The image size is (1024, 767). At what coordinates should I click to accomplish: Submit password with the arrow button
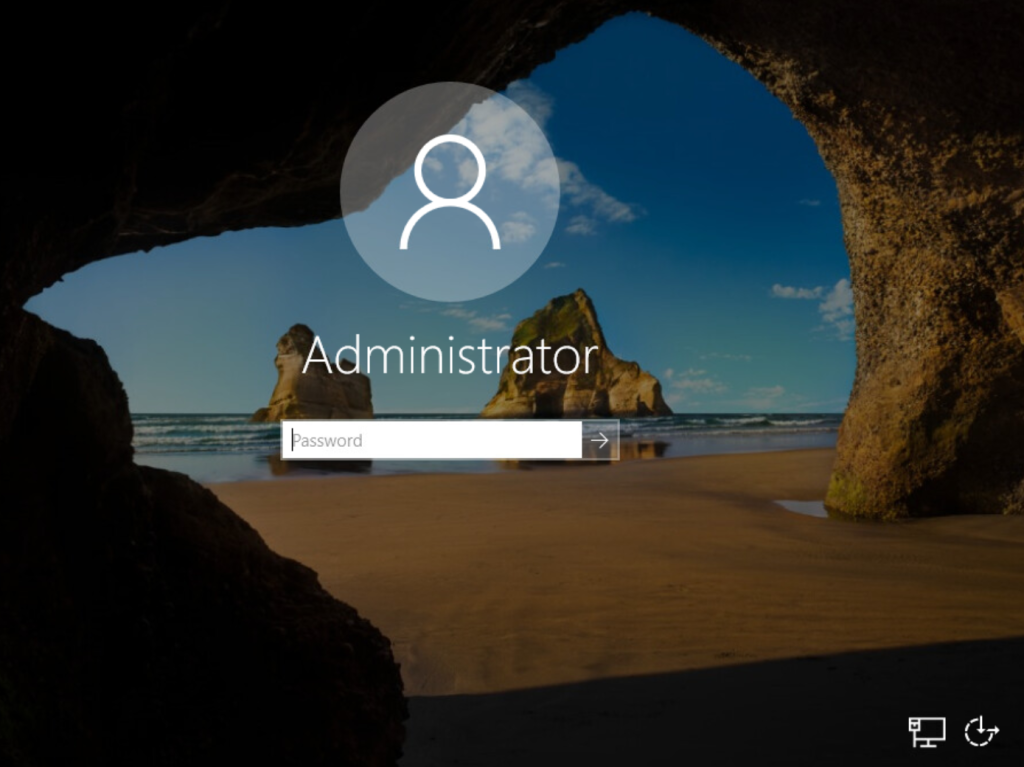pyautogui.click(x=600, y=440)
